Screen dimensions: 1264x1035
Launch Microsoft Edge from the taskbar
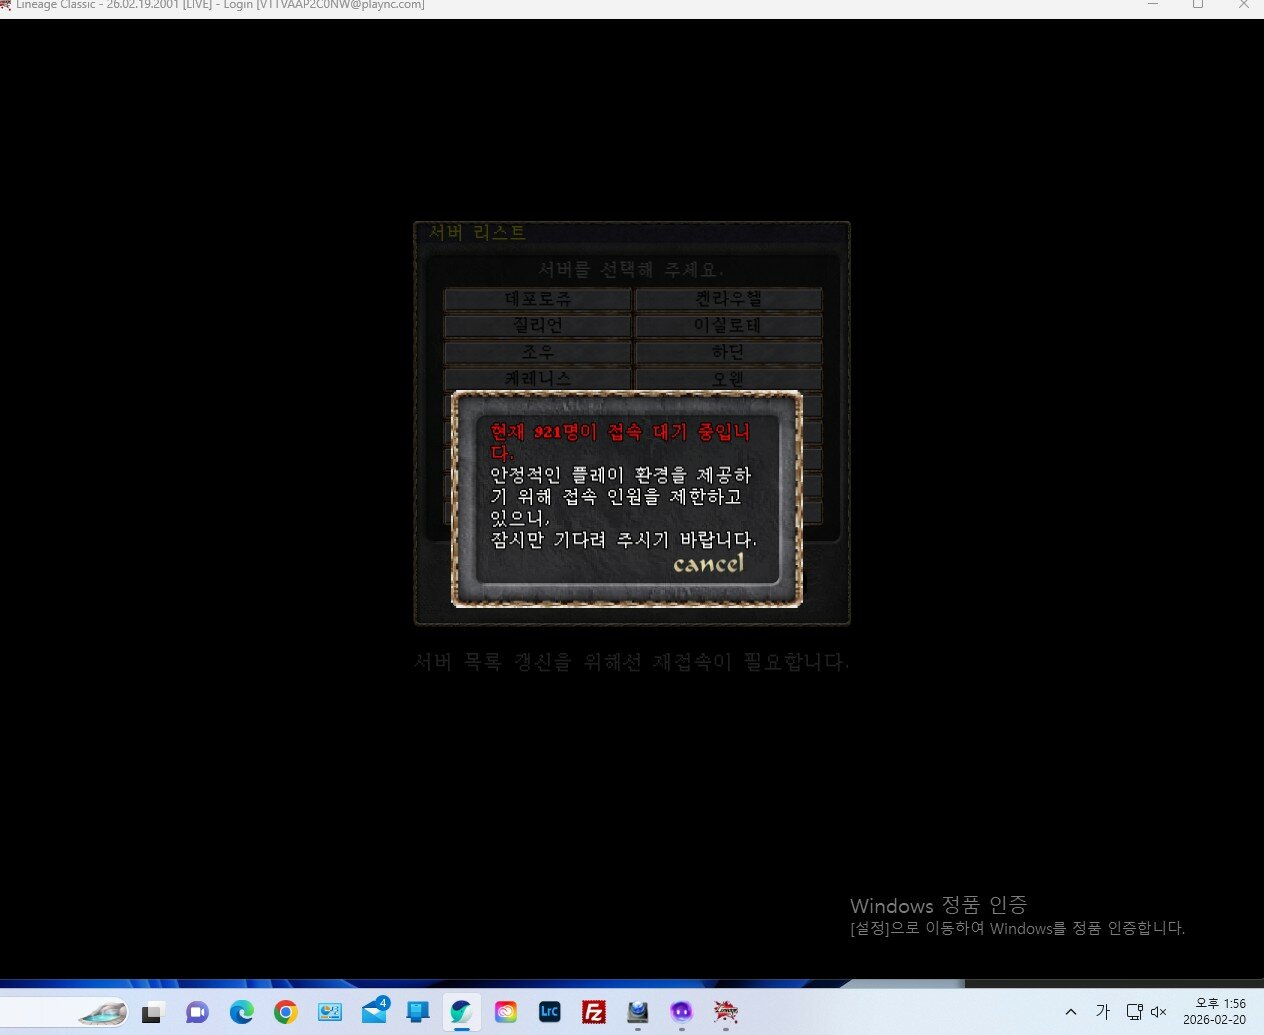pos(242,1013)
